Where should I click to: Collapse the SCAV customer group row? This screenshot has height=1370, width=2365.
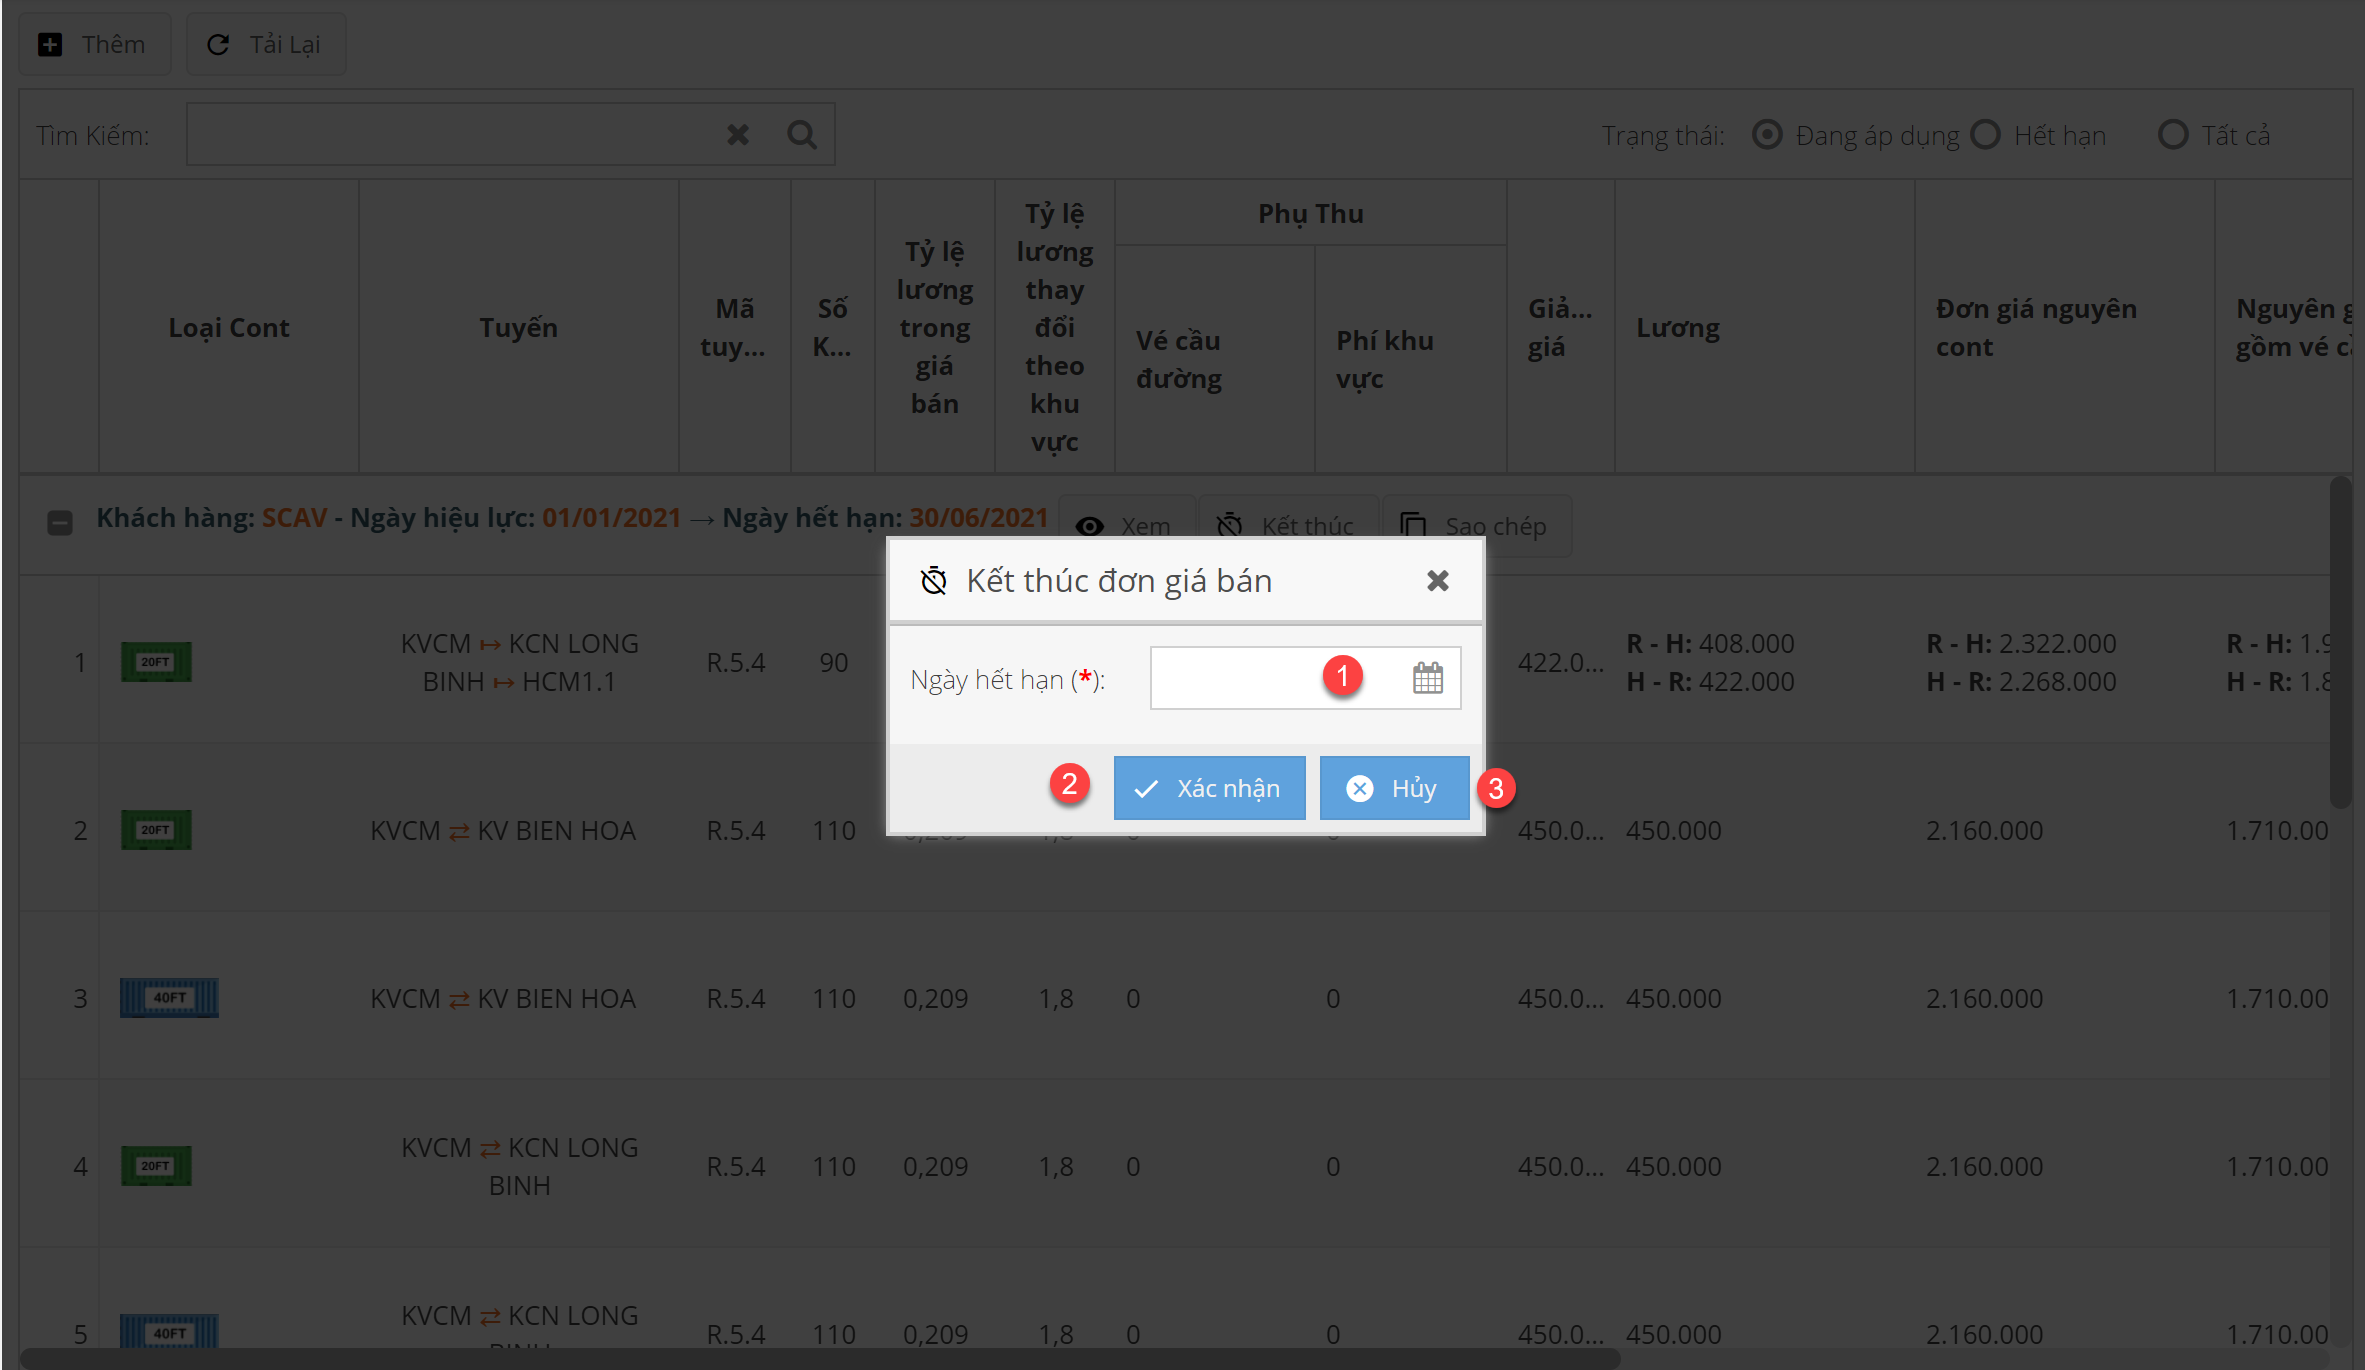point(60,522)
